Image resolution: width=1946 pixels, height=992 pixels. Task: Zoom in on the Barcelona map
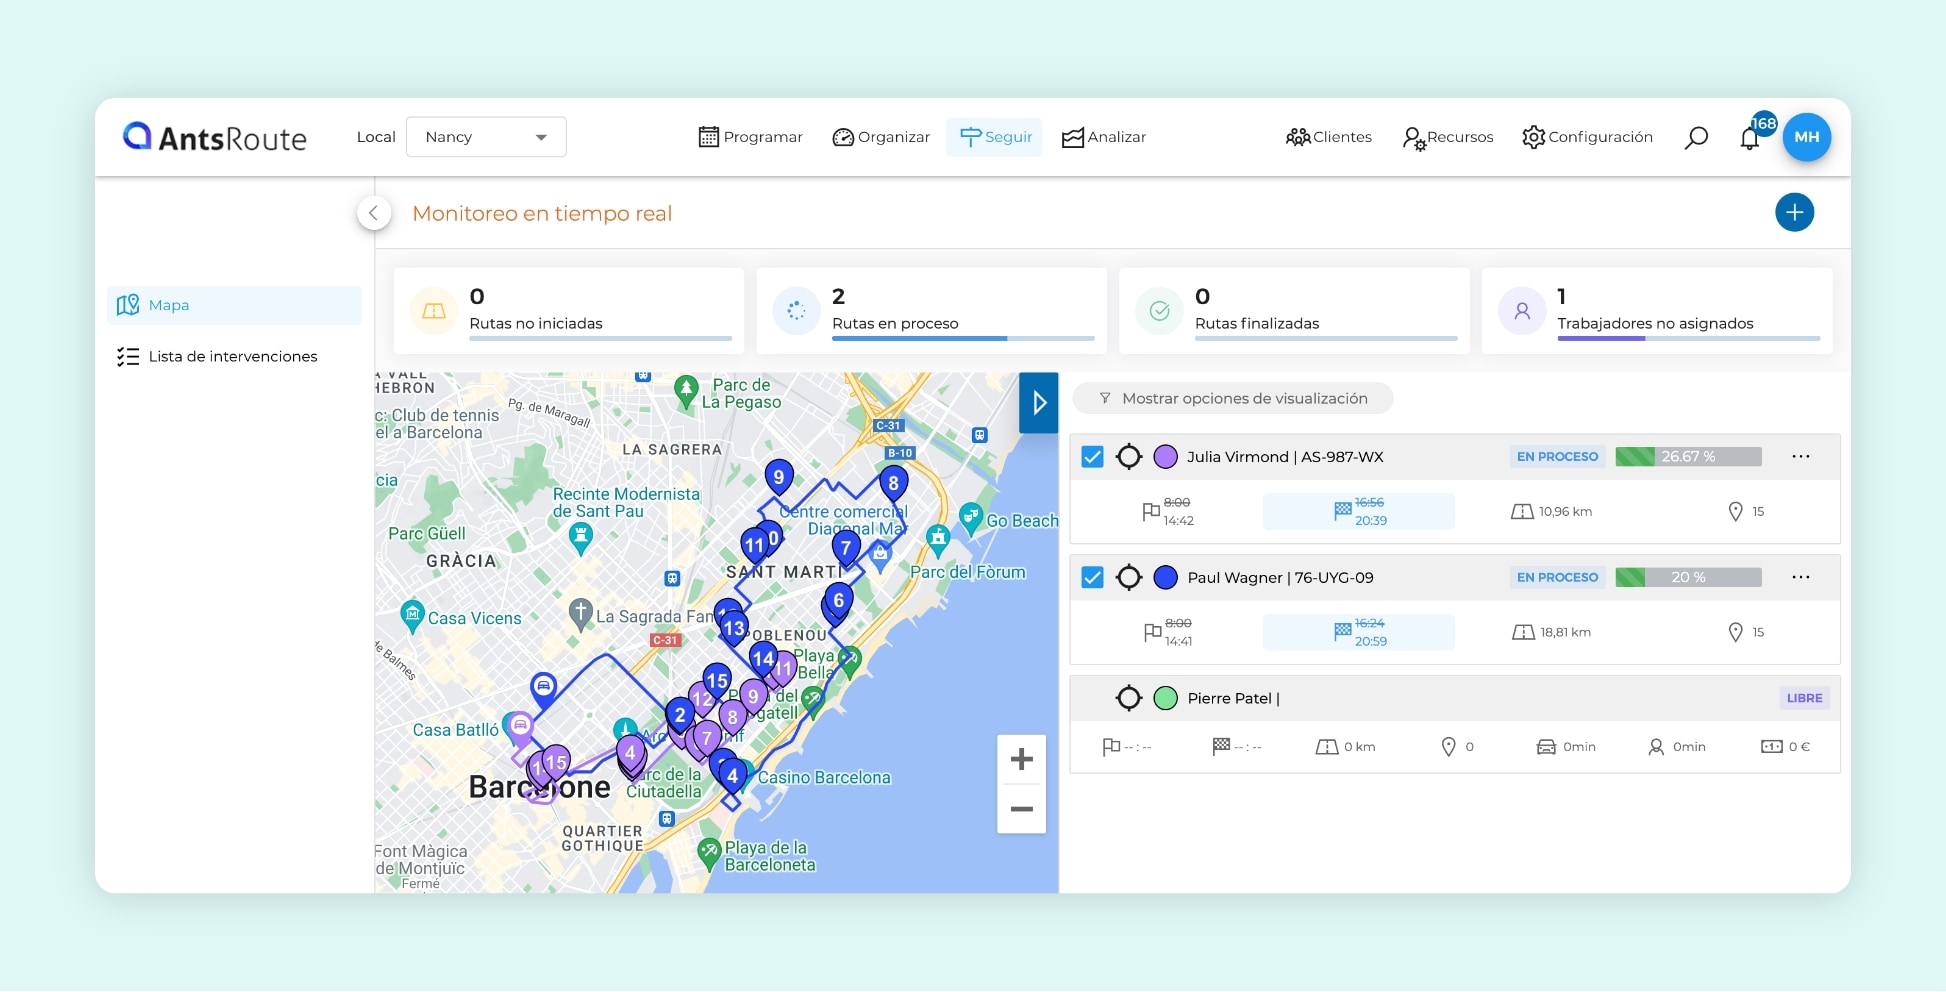pos(1021,759)
